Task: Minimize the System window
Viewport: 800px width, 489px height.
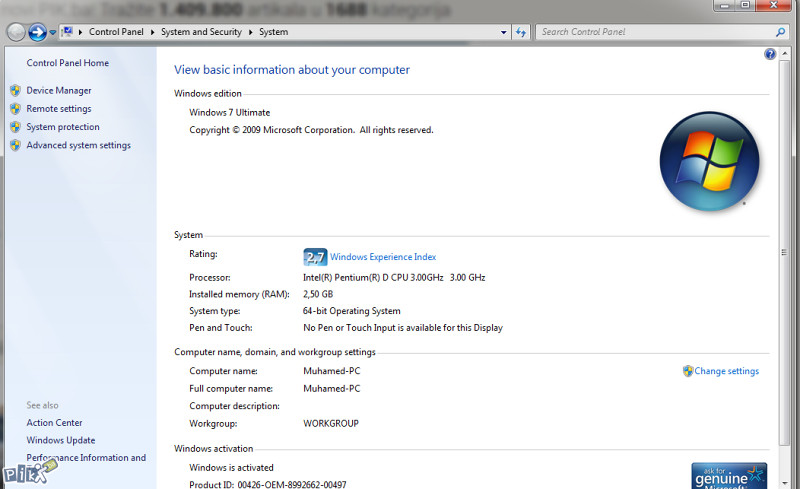Action: pos(724,5)
